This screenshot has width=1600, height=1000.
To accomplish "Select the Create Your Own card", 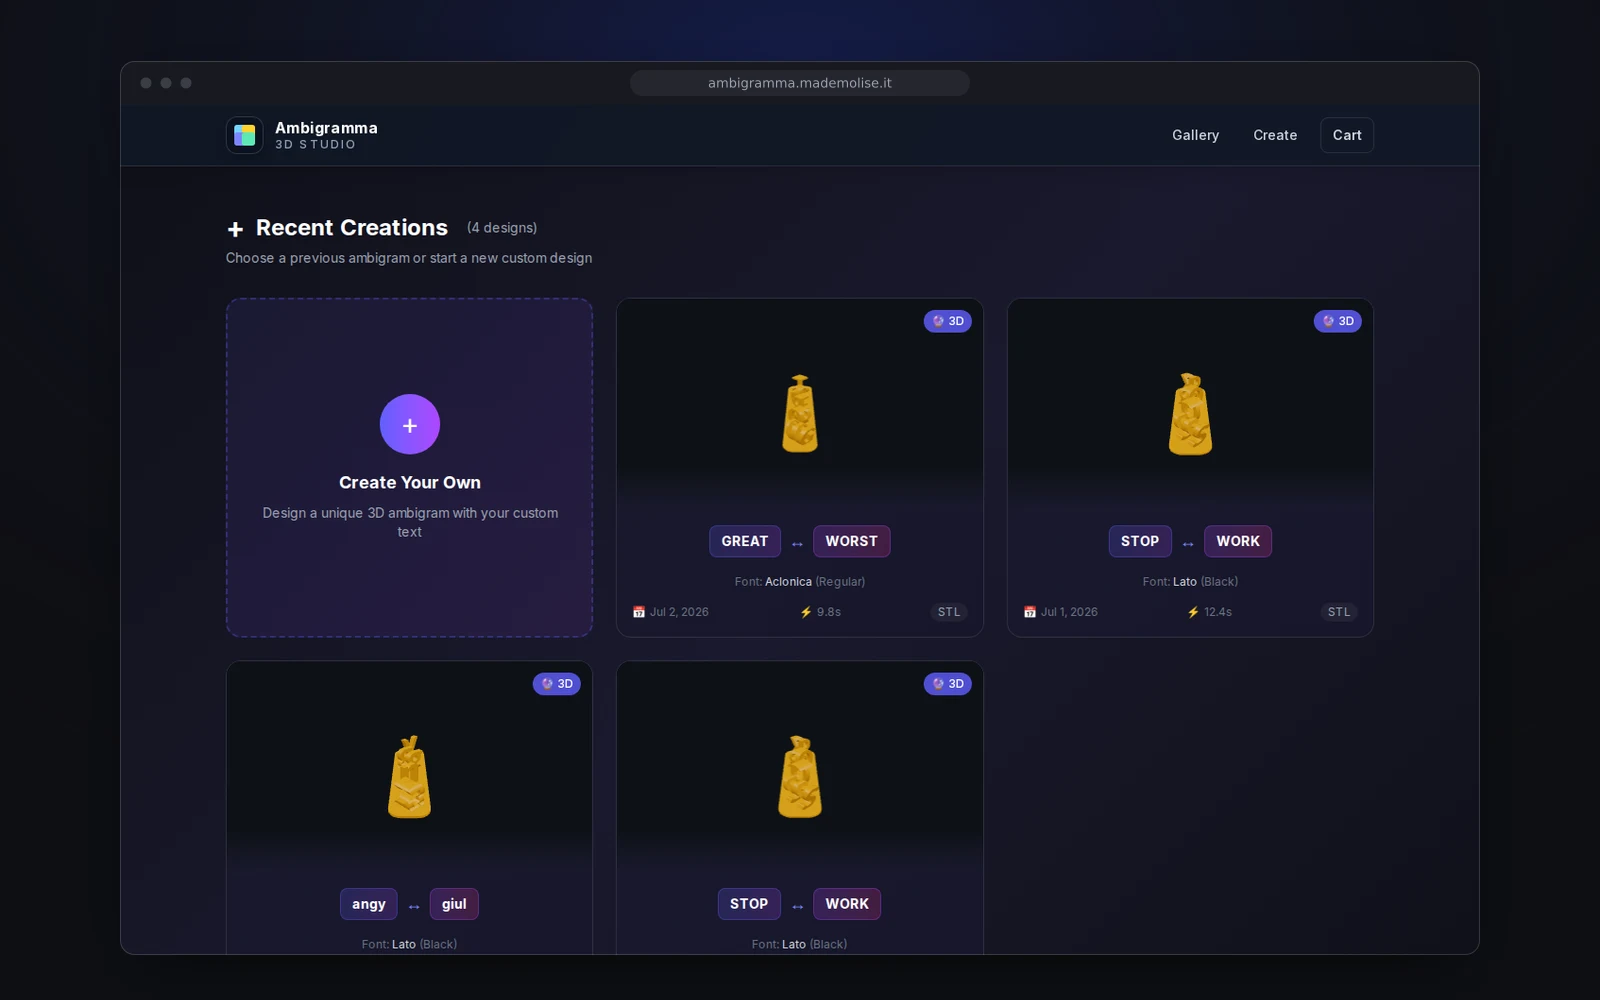I will coord(410,468).
